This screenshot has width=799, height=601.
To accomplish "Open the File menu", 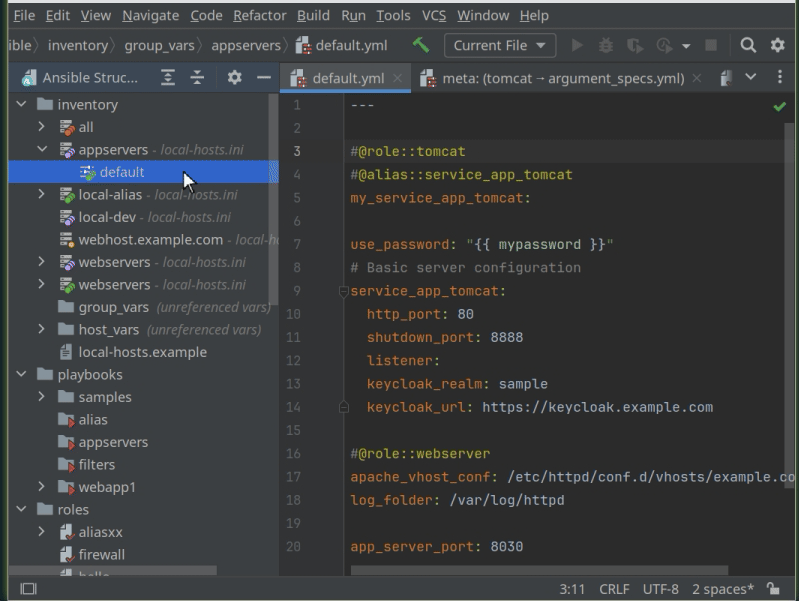I will [24, 15].
